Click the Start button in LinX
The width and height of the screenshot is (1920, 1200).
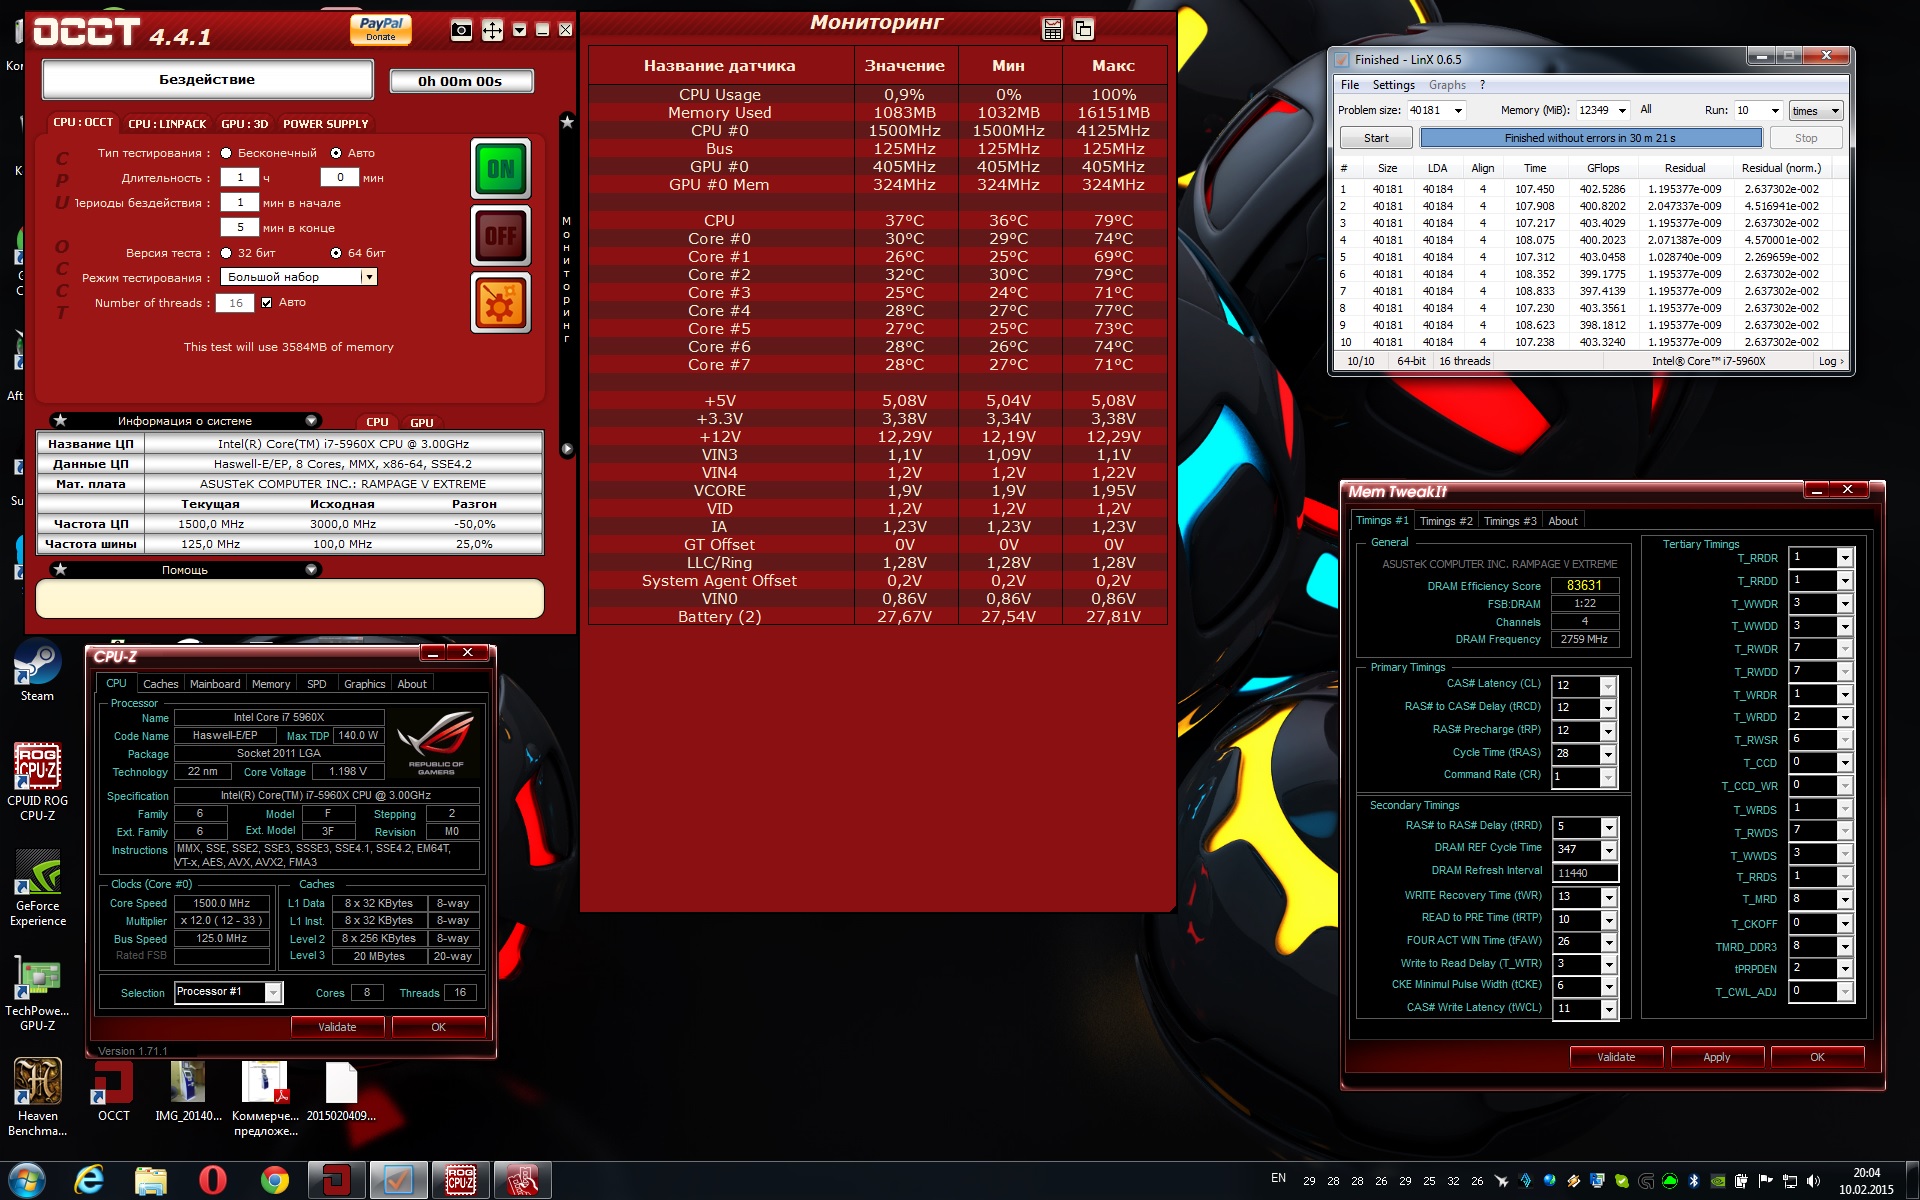(x=1376, y=138)
